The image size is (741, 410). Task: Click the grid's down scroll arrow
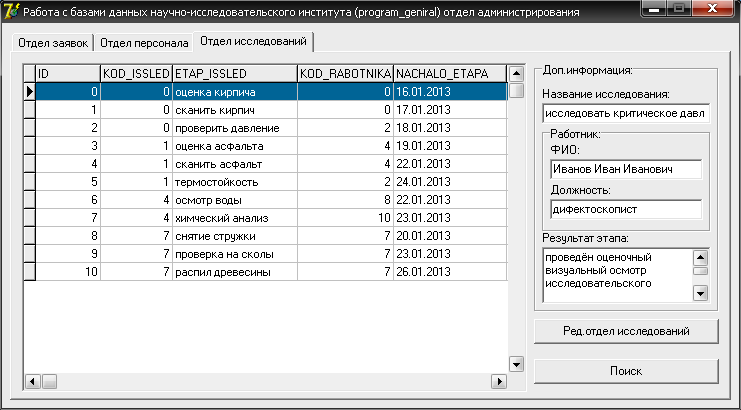(x=517, y=364)
